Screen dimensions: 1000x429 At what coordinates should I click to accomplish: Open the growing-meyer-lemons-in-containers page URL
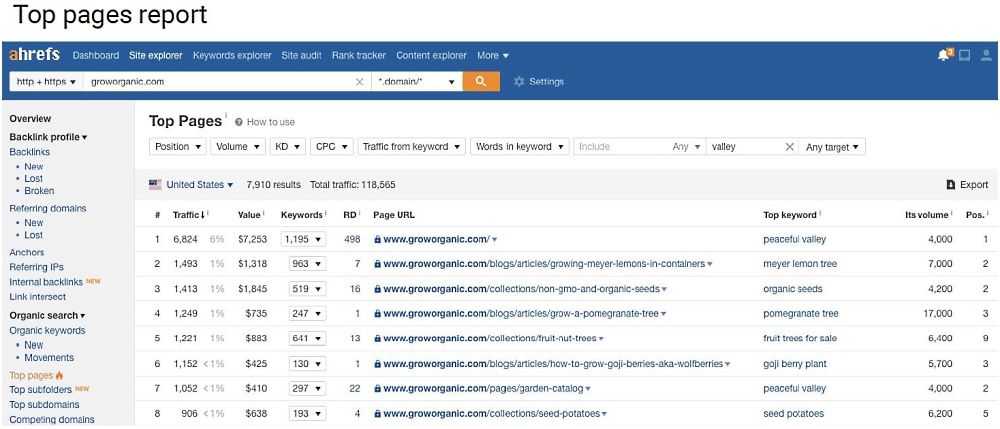tap(544, 264)
